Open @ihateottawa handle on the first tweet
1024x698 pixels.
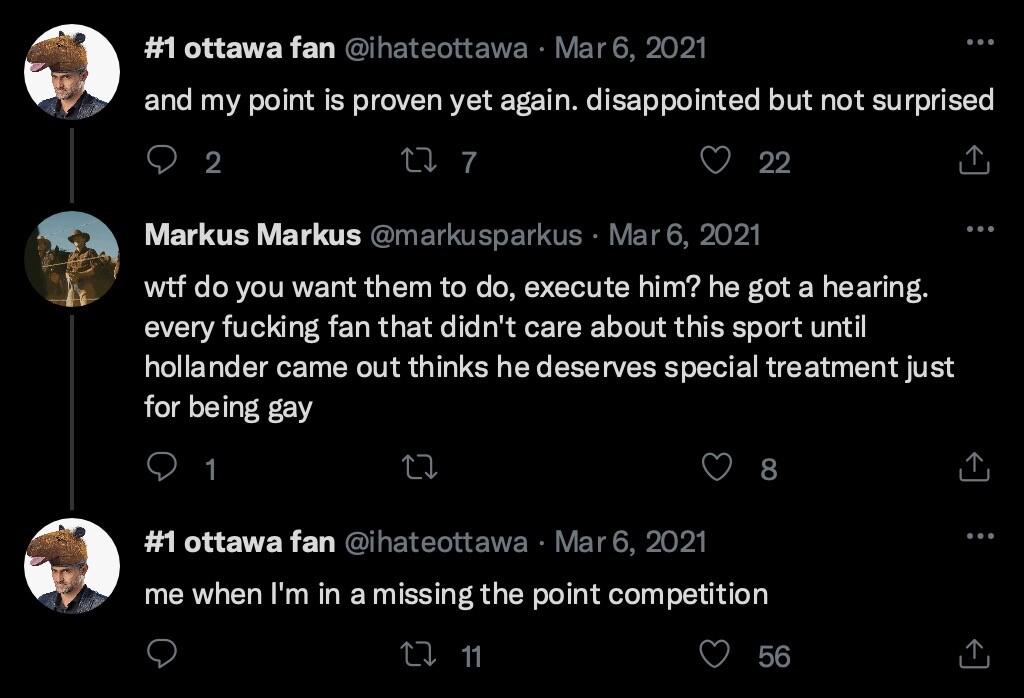[437, 46]
